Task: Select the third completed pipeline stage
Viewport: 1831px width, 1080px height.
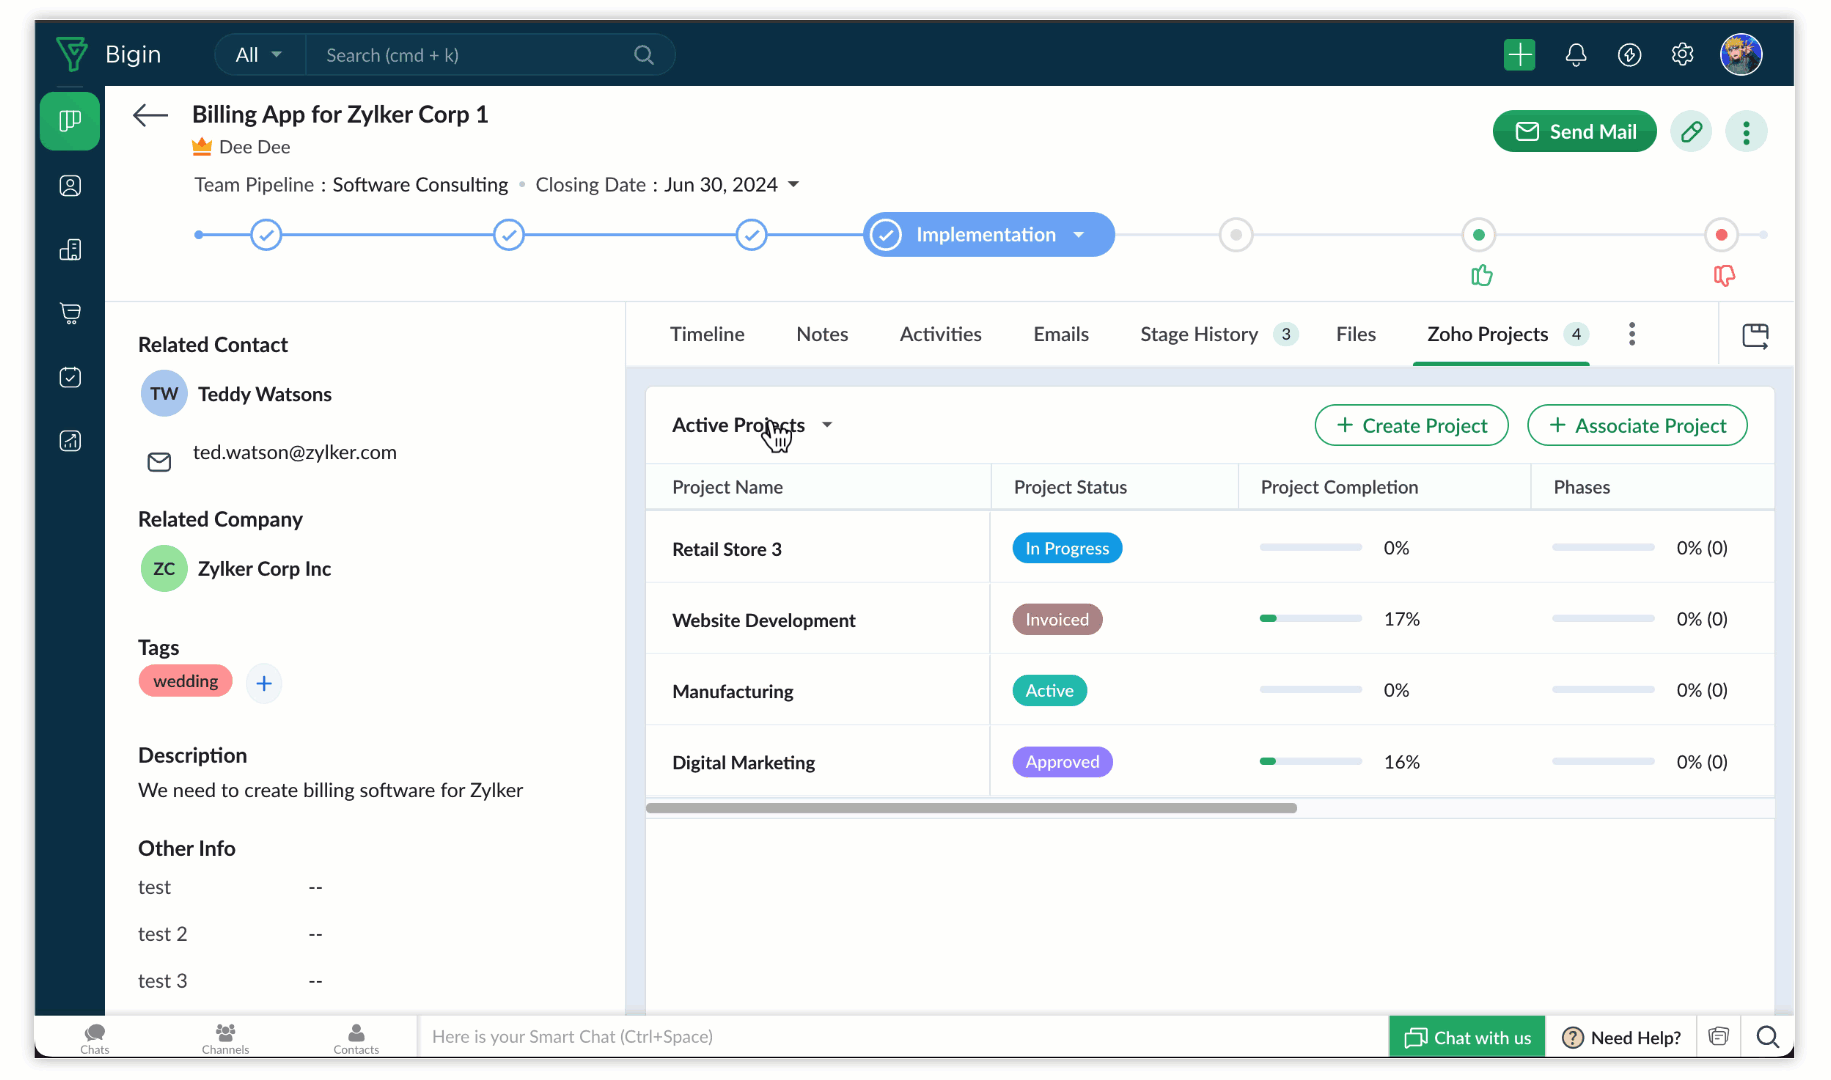Action: 751,235
